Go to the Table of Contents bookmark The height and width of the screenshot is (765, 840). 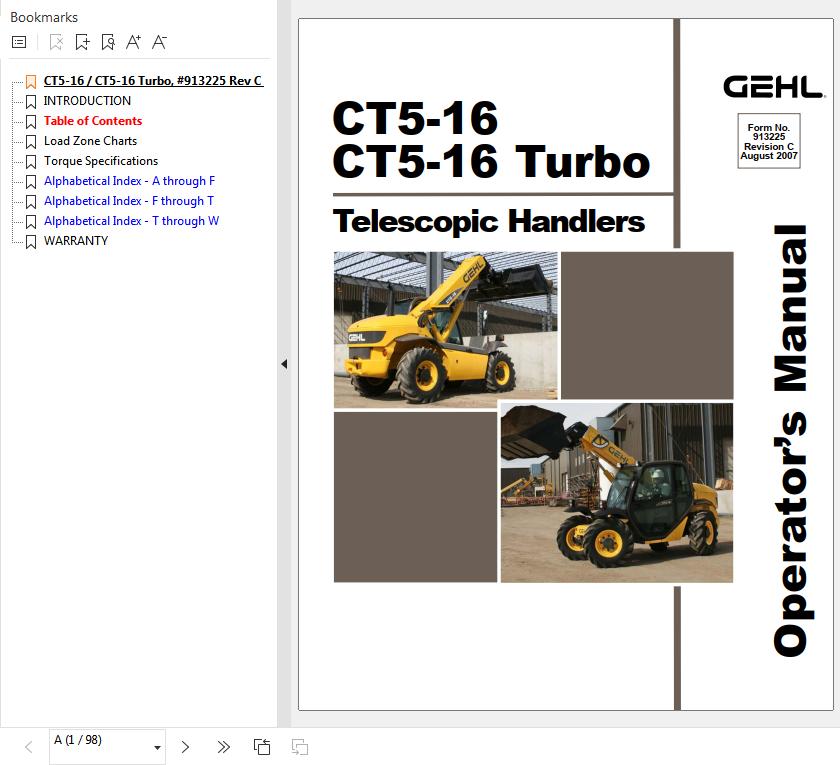pyautogui.click(x=93, y=121)
